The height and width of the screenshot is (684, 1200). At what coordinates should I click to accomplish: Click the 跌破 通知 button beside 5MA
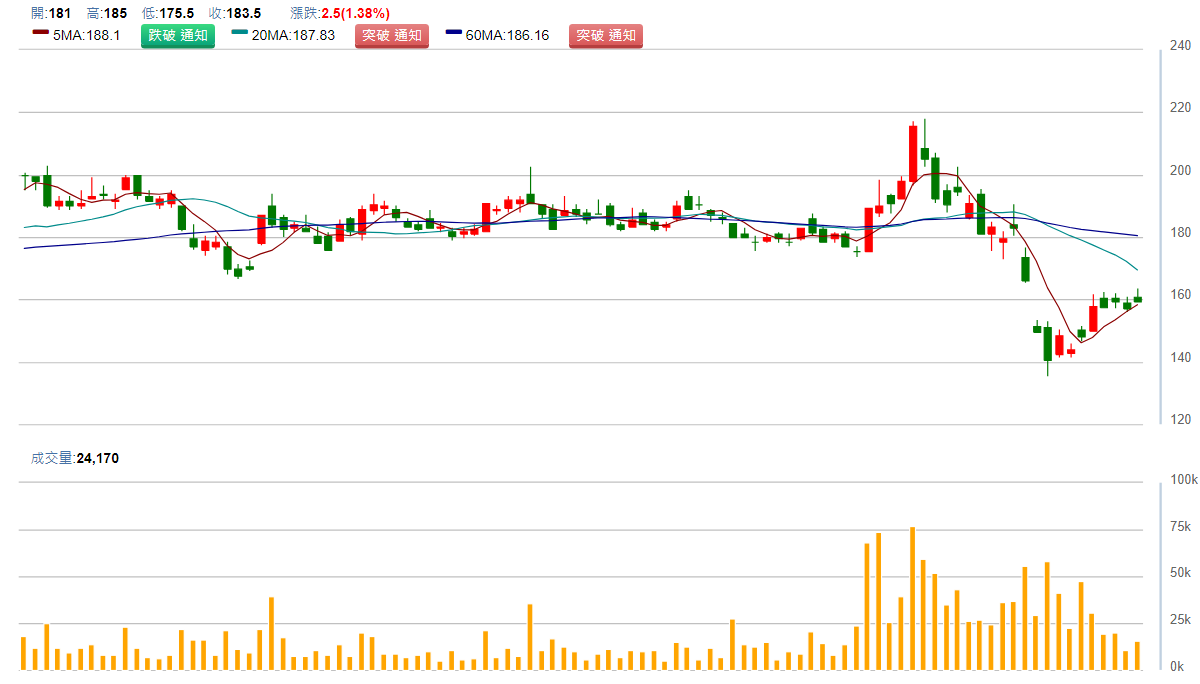click(178, 36)
